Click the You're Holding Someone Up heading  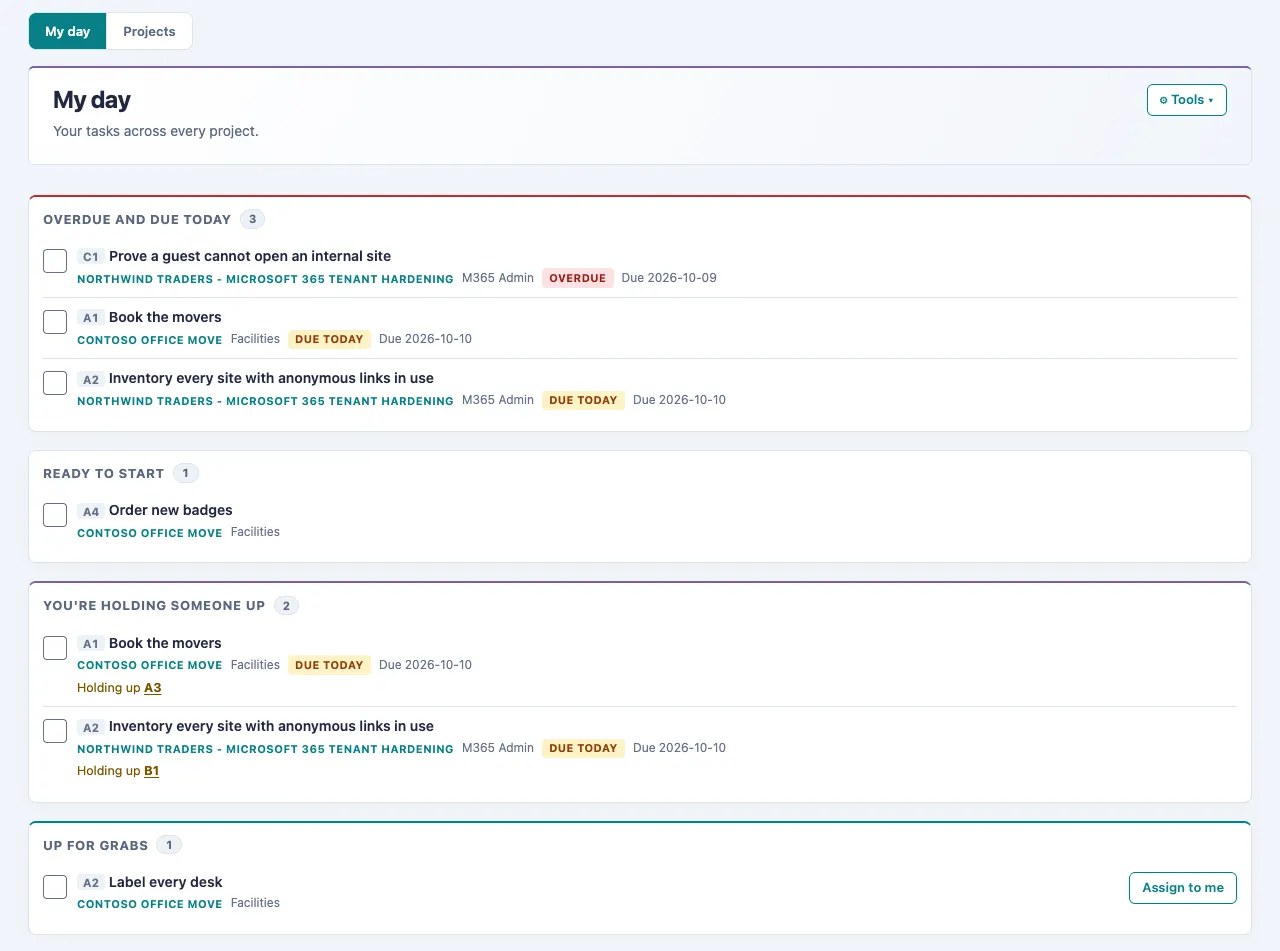154,605
